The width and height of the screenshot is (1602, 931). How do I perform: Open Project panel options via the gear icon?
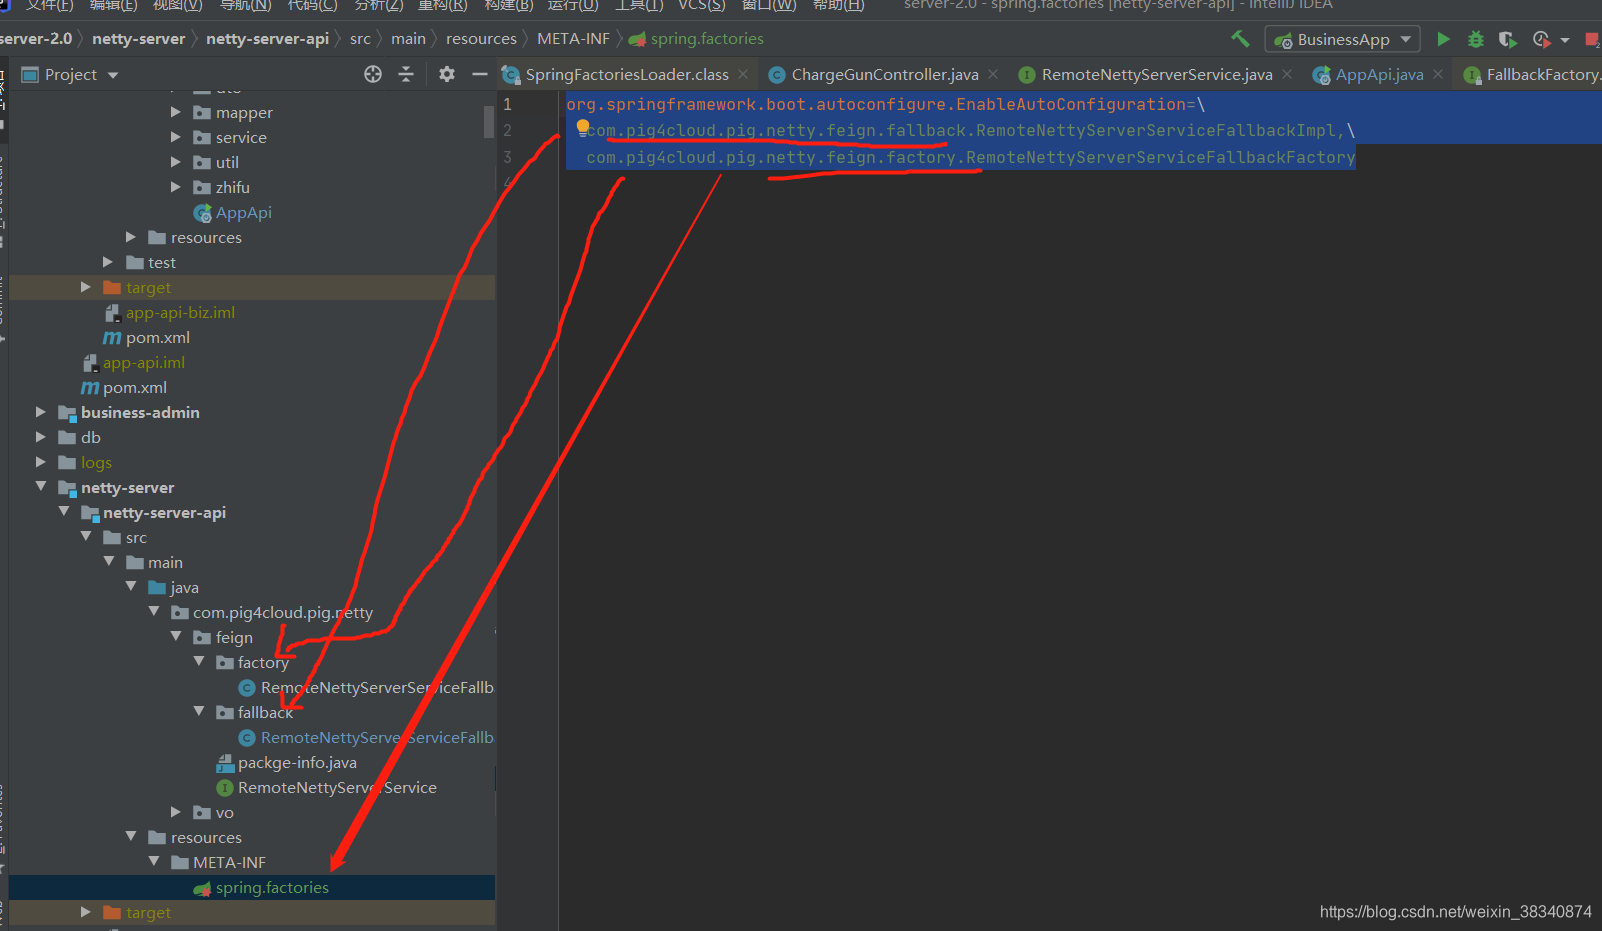click(447, 74)
